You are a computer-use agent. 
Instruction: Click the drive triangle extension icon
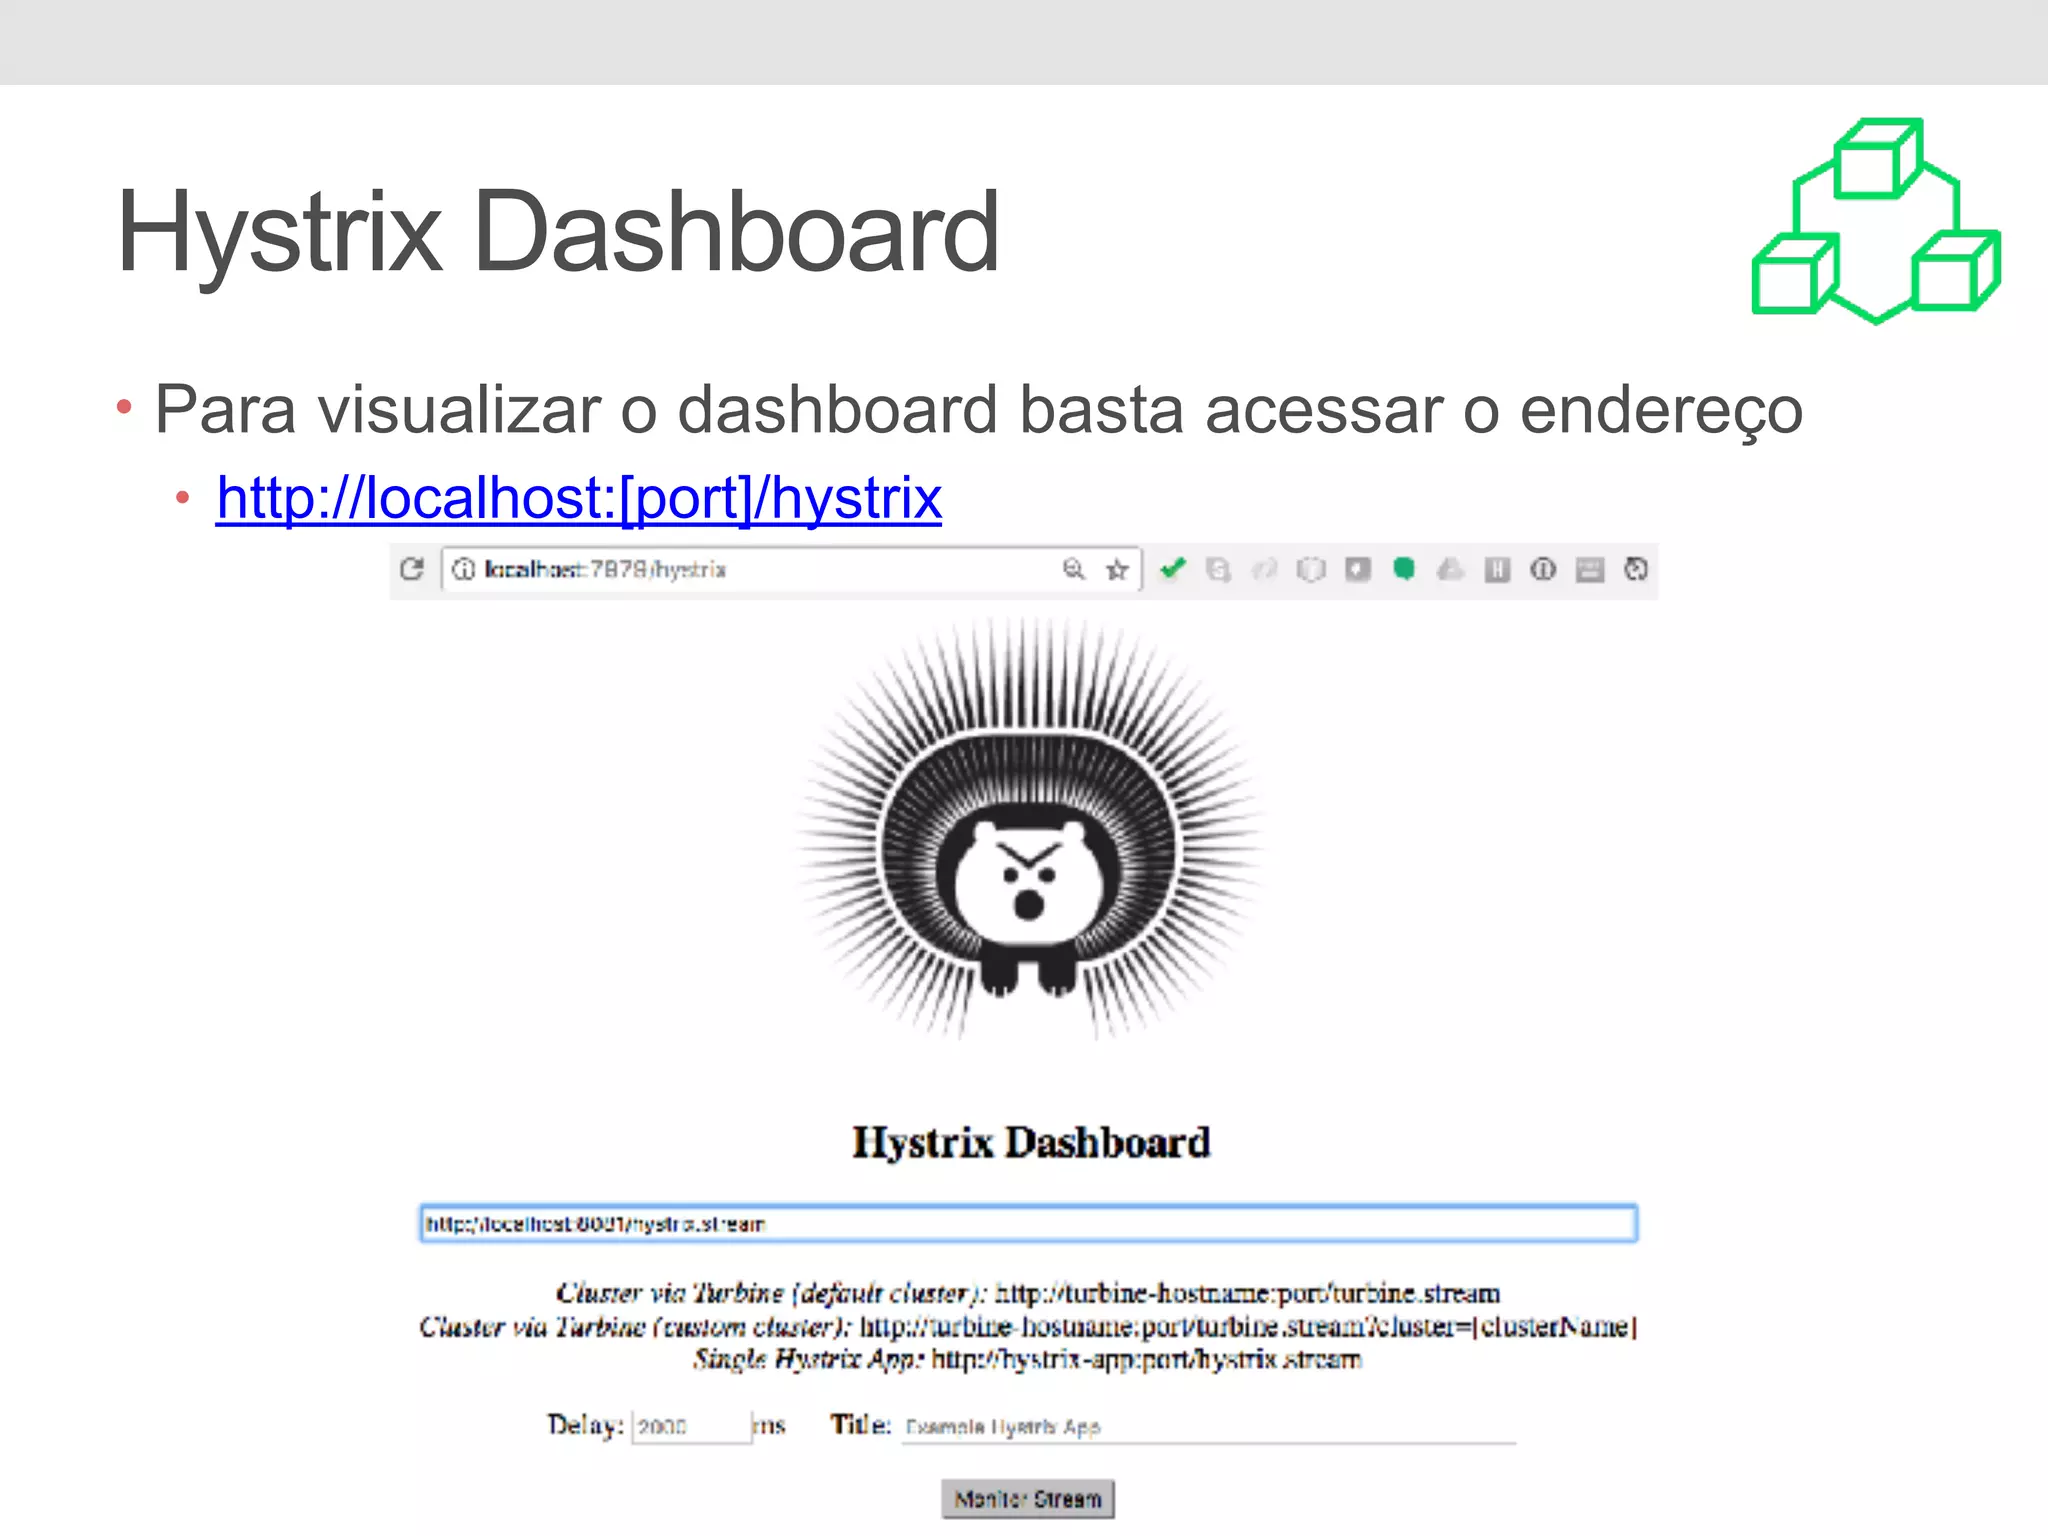[x=1450, y=569]
